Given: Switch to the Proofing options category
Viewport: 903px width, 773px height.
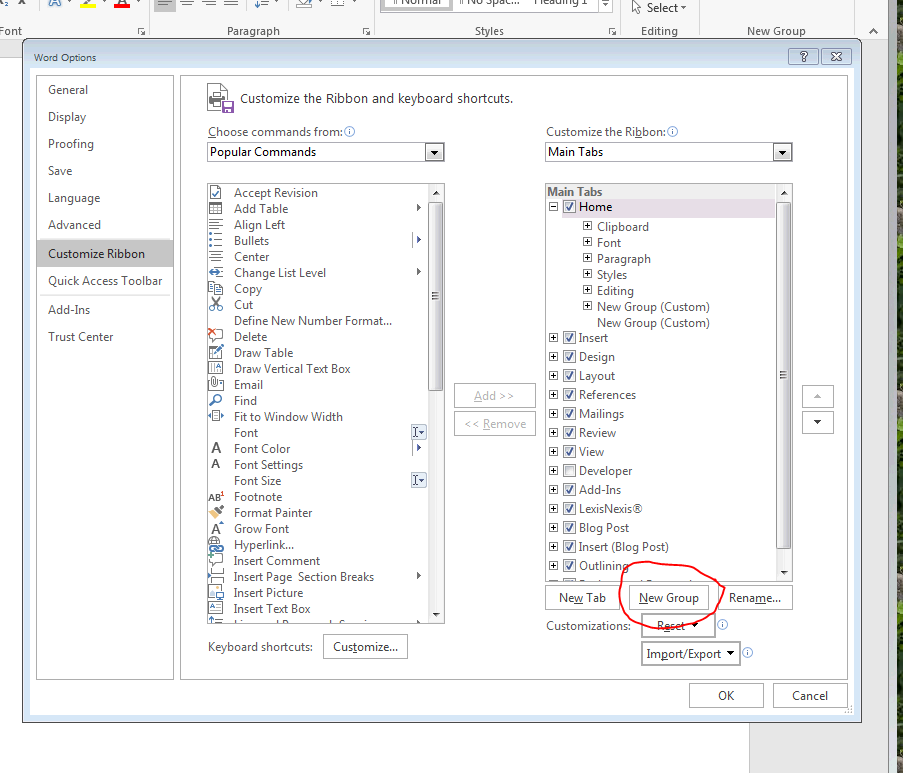Looking at the screenshot, I should coord(71,144).
